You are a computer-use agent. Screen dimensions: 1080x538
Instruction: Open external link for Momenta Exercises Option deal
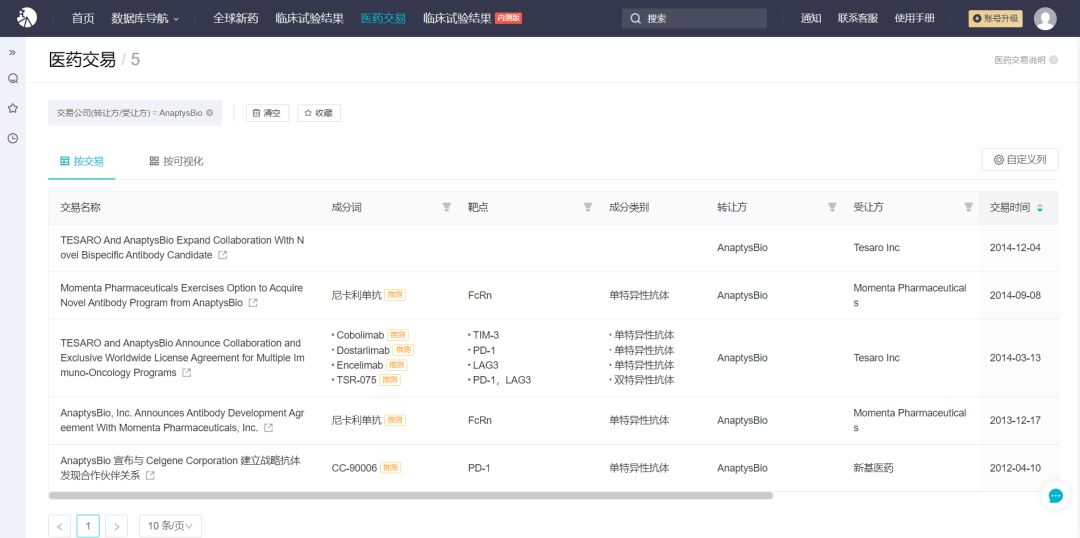pyautogui.click(x=253, y=303)
